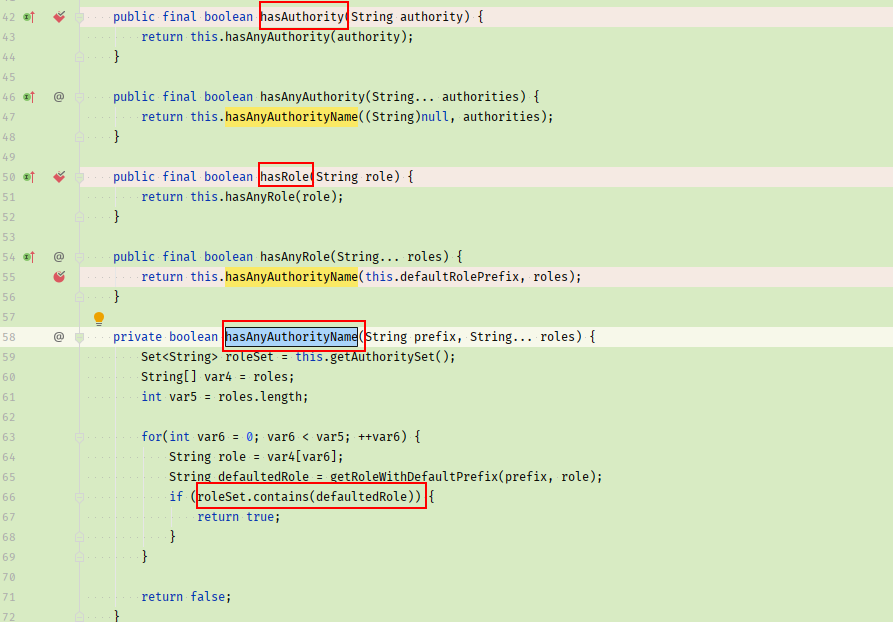893x622 pixels.
Task: Click the implements-method gutter icon on line 42
Action: [29, 17]
